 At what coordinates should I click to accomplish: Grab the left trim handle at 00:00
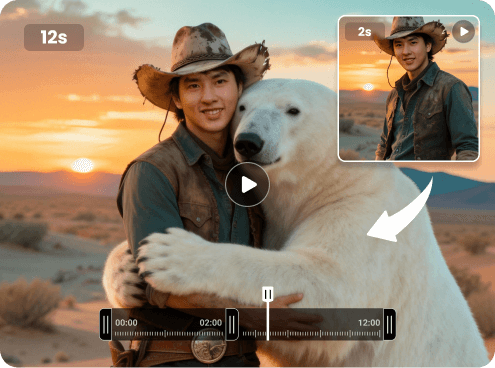click(x=106, y=325)
